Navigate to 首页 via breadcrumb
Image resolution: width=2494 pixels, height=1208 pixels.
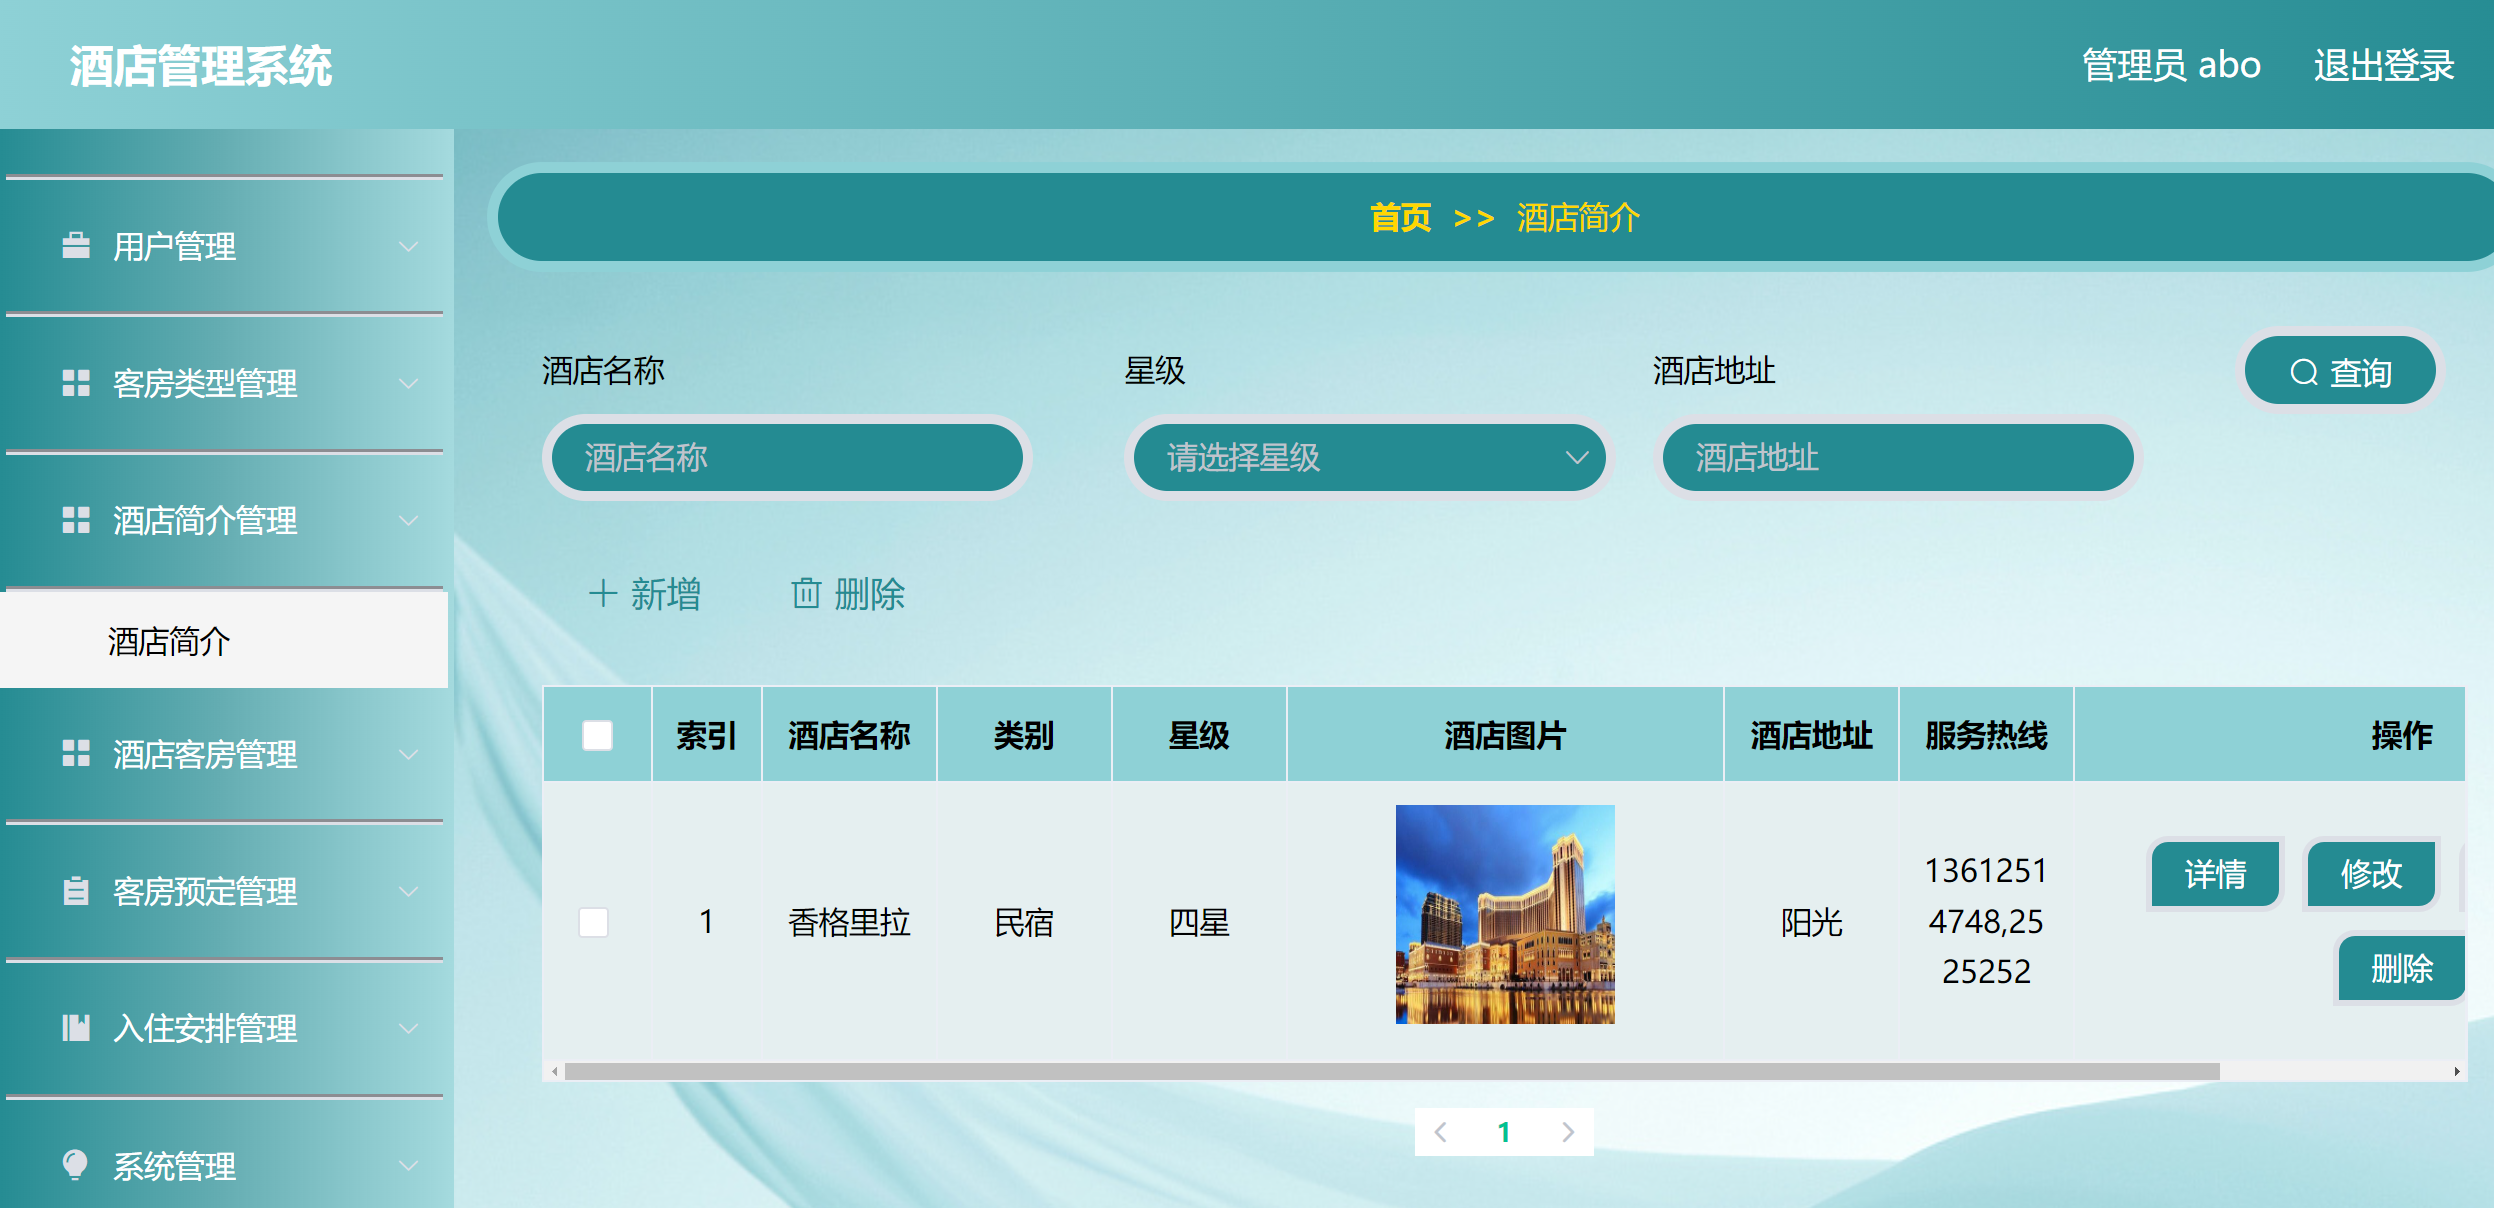1398,217
